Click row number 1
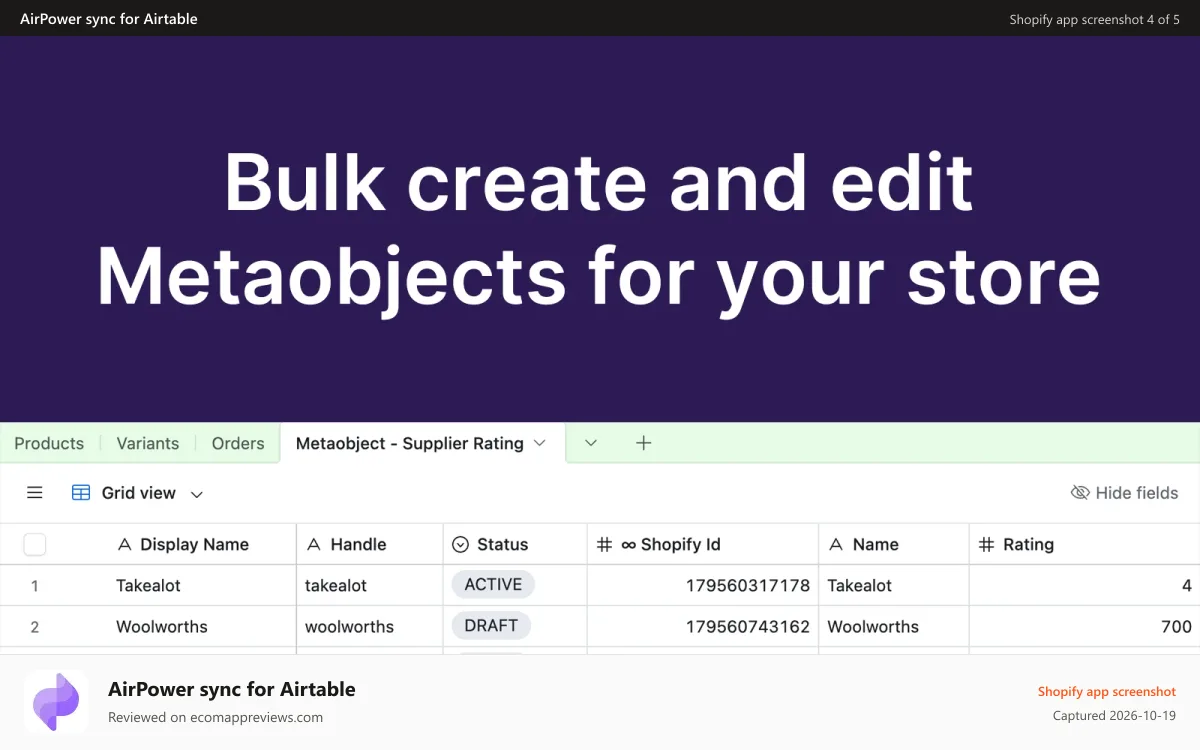Screen dimensions: 1200x750 click(35, 586)
